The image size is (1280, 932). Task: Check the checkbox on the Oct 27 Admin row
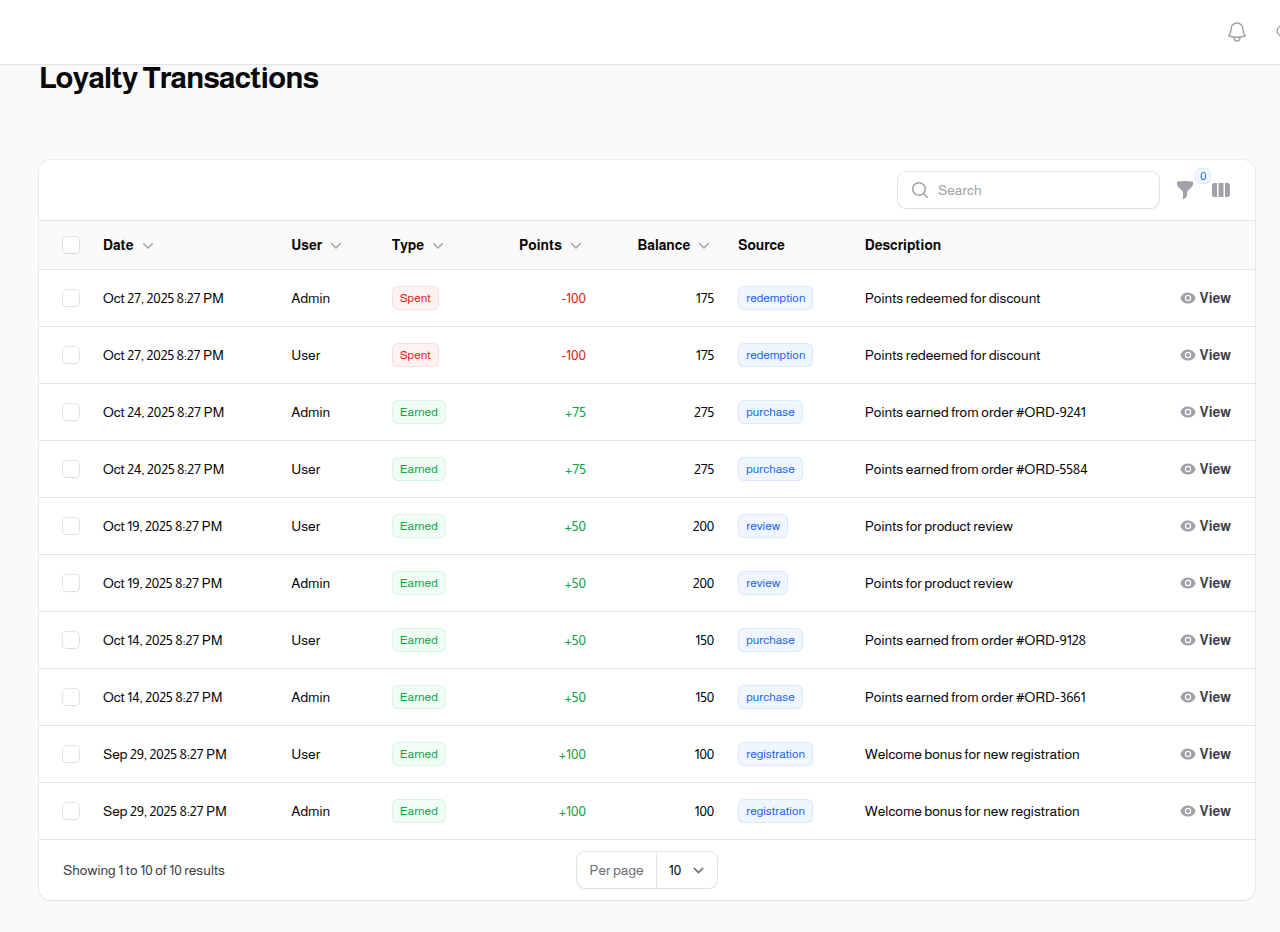[70, 297]
